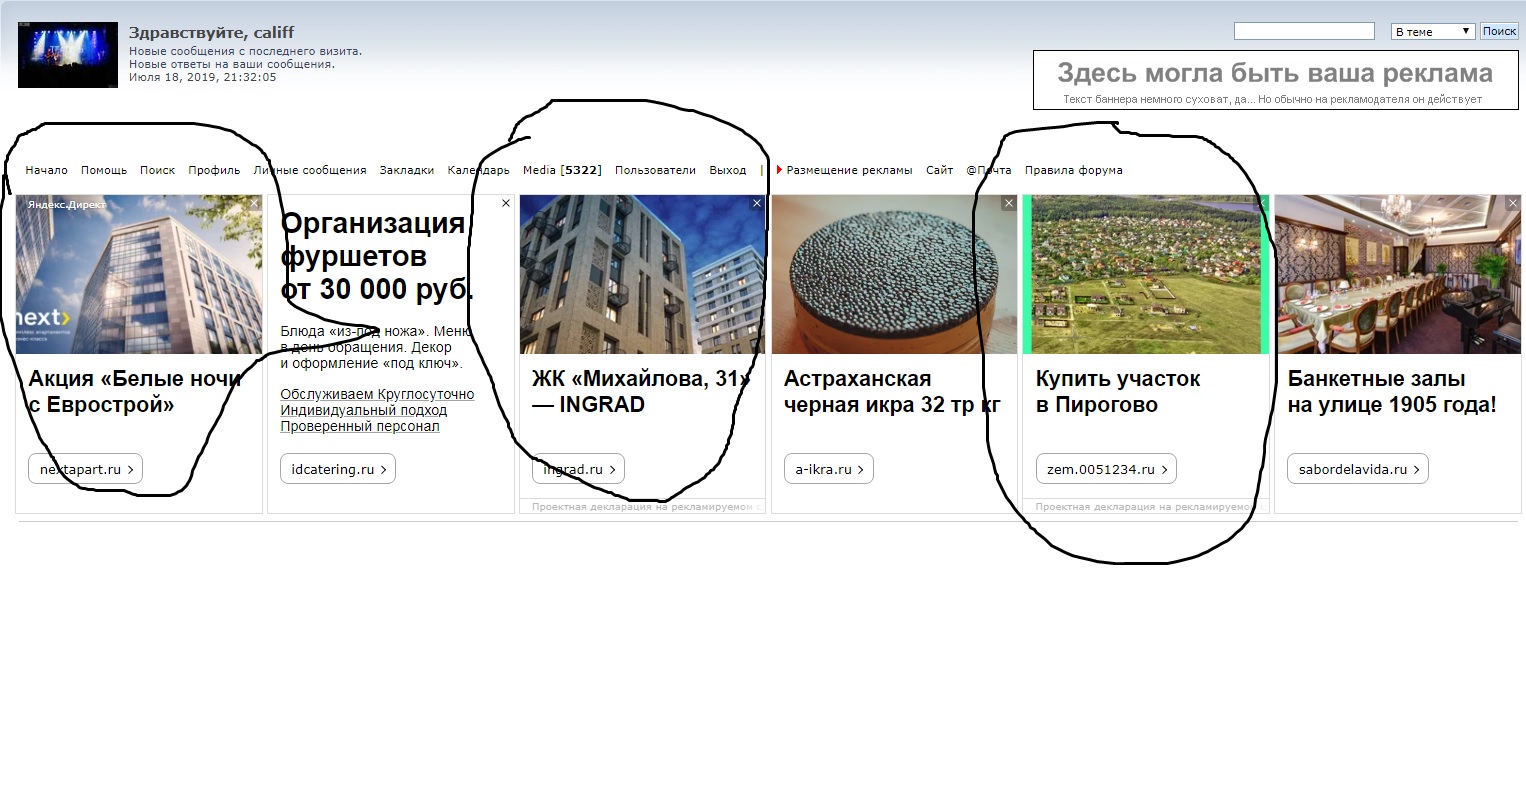Click Выход to log out
This screenshot has width=1526, height=787.
[728, 170]
